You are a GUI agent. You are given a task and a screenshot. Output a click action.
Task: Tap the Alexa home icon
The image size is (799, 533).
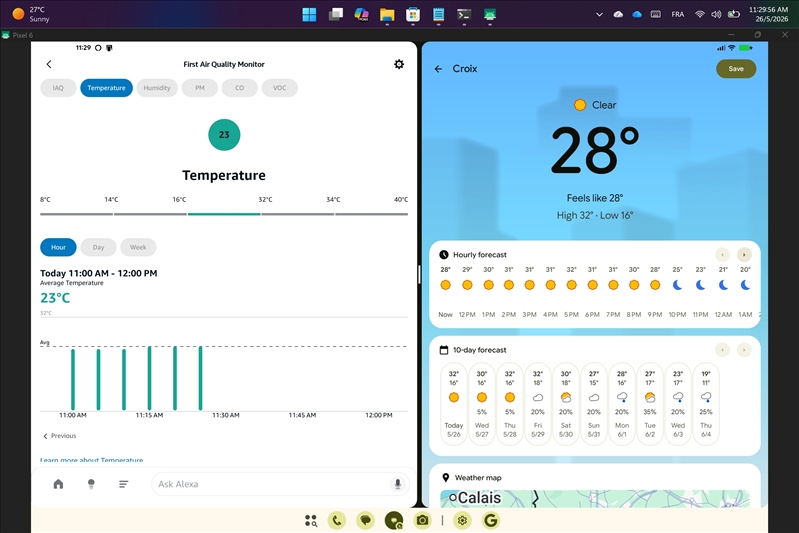coord(59,484)
